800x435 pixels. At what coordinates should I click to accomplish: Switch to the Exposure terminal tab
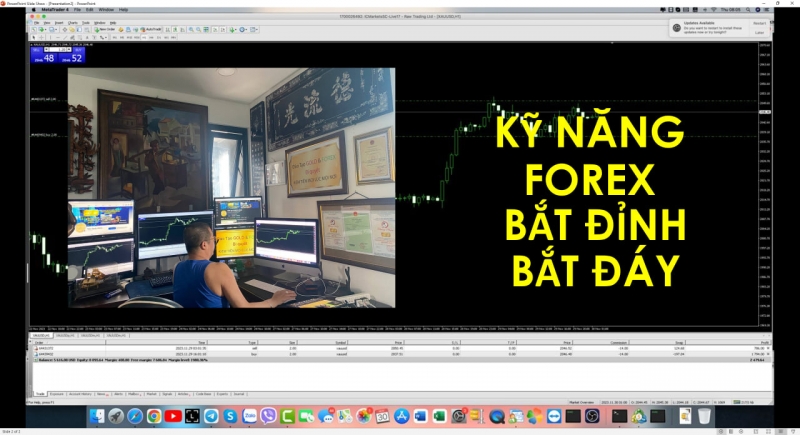57,394
